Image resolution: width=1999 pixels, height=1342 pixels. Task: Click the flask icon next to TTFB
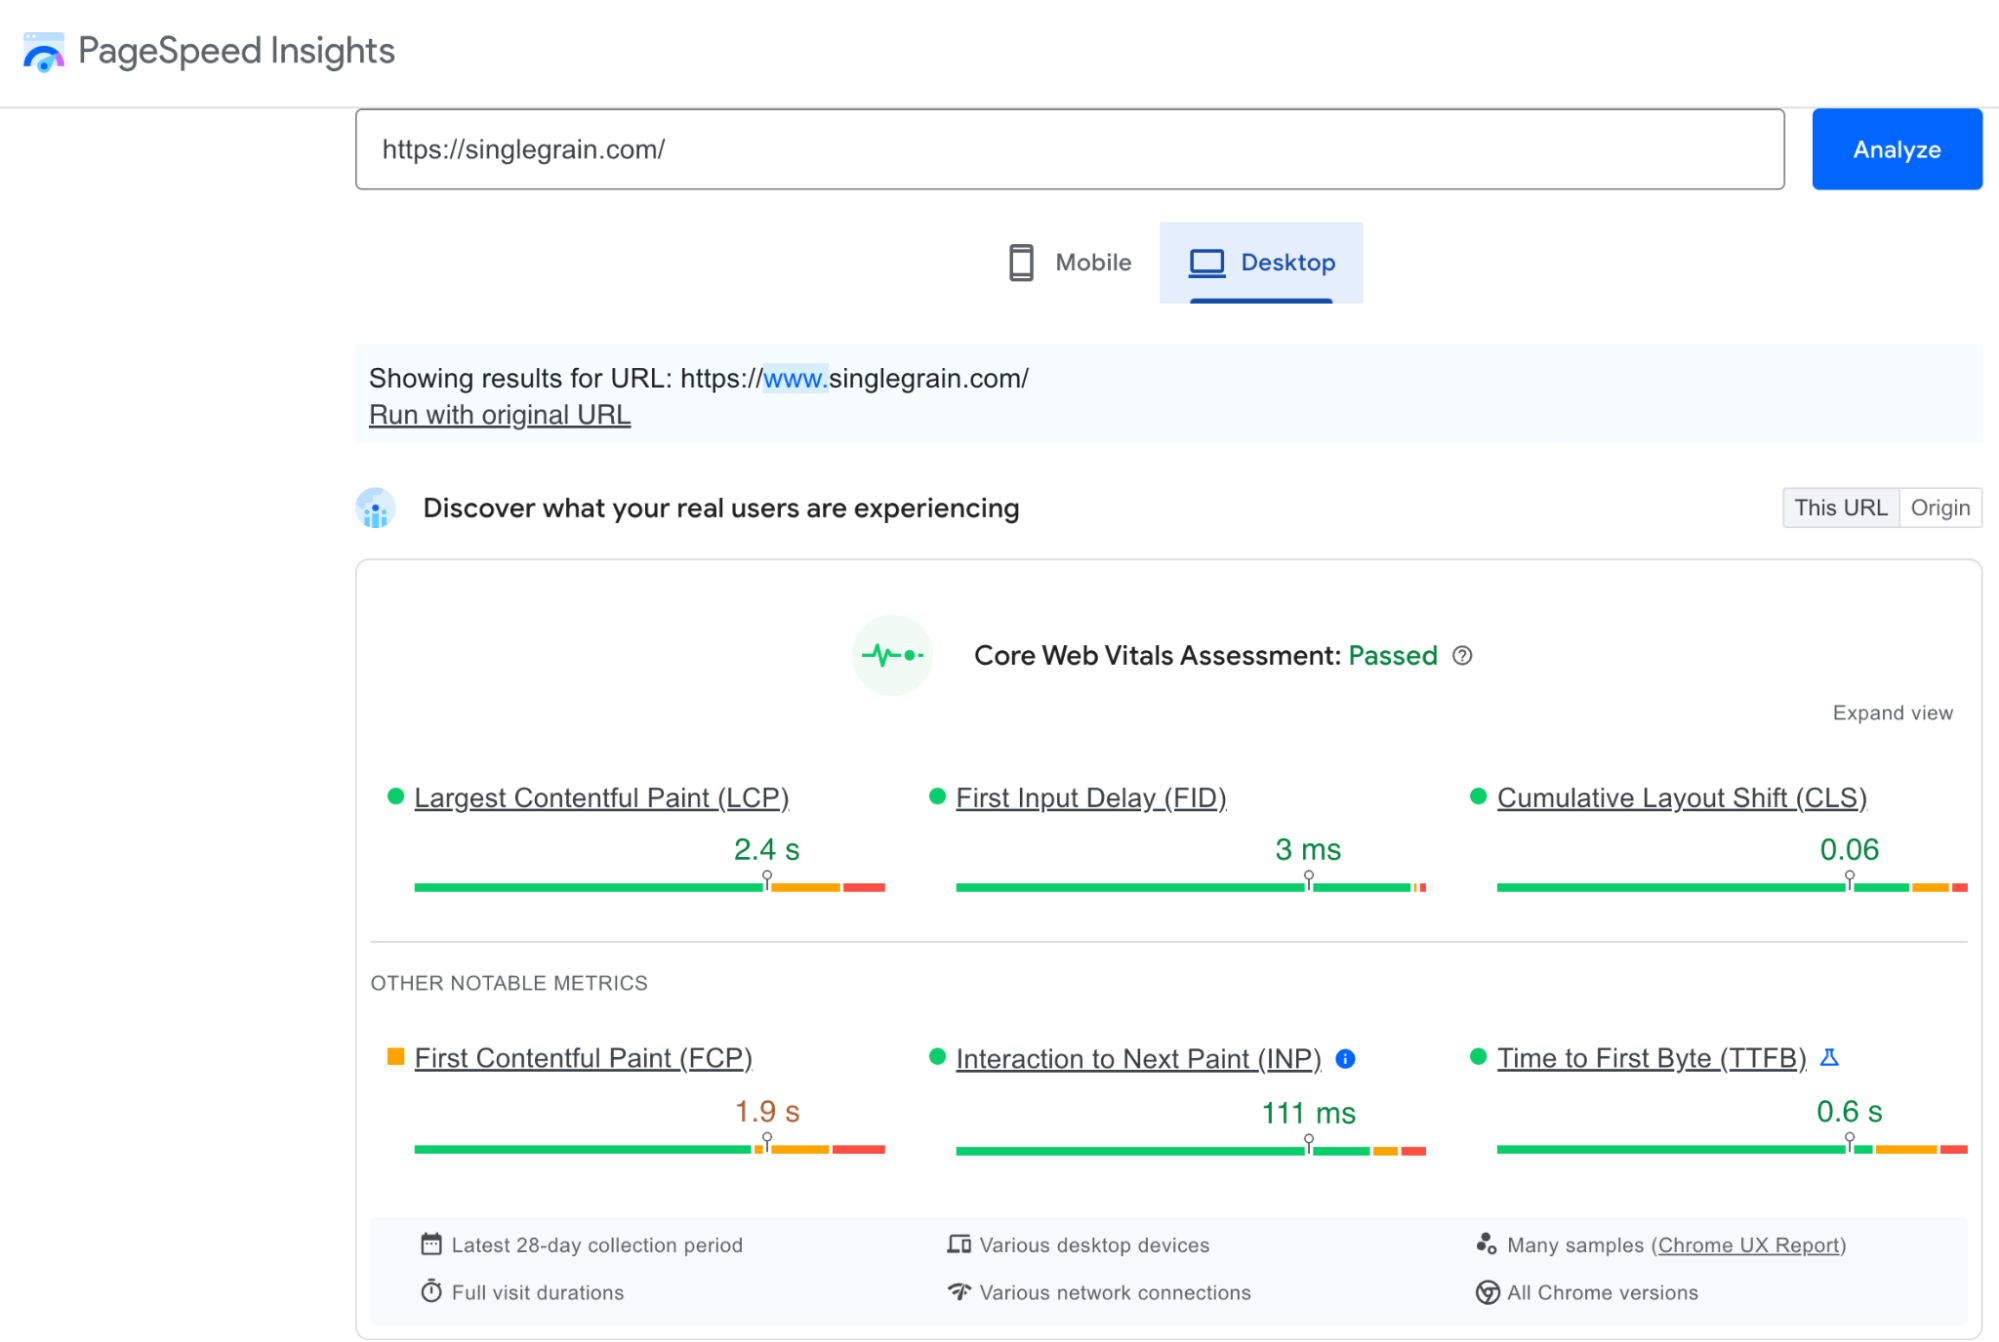click(1829, 1057)
